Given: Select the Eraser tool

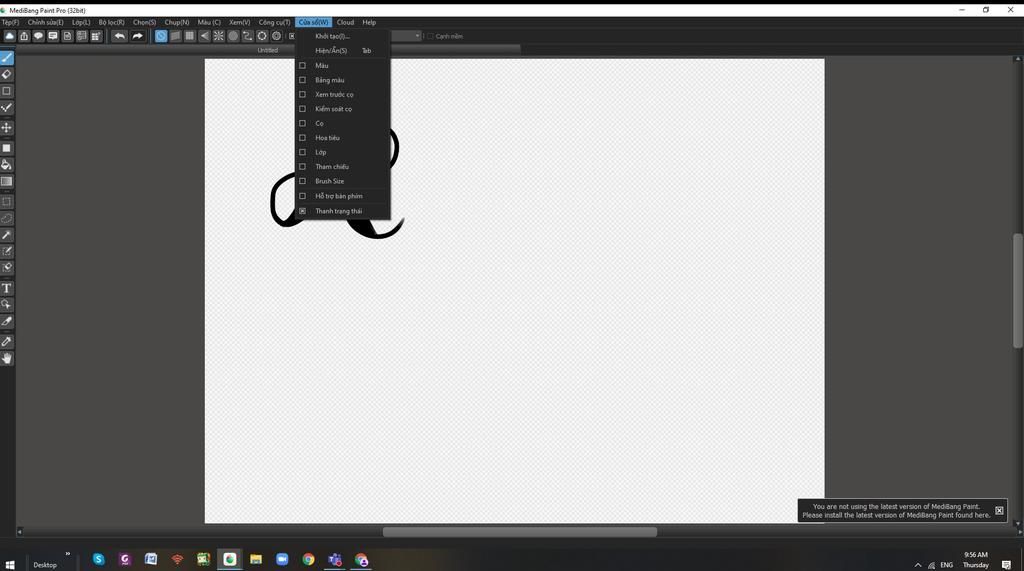Looking at the screenshot, I should point(7,74).
